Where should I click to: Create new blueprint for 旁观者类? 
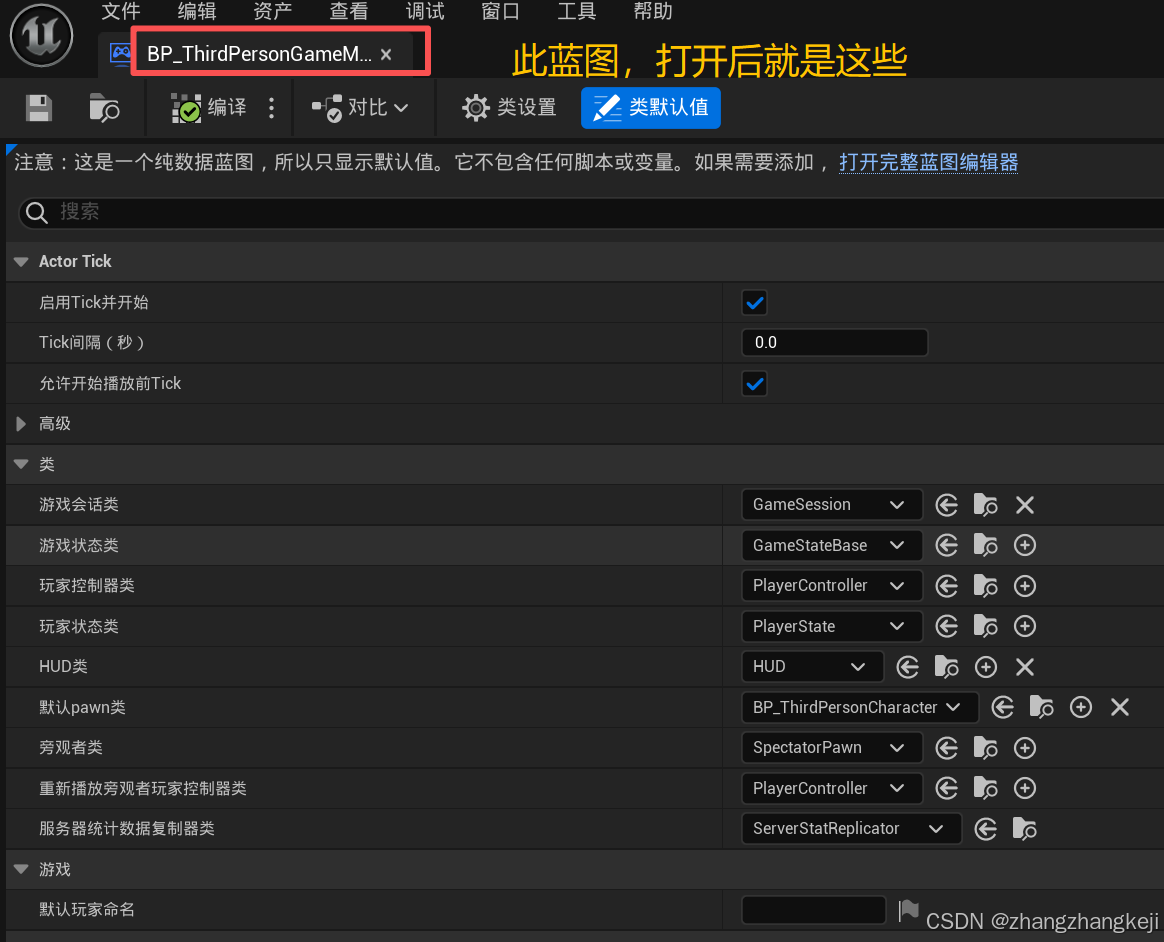[x=1024, y=748]
